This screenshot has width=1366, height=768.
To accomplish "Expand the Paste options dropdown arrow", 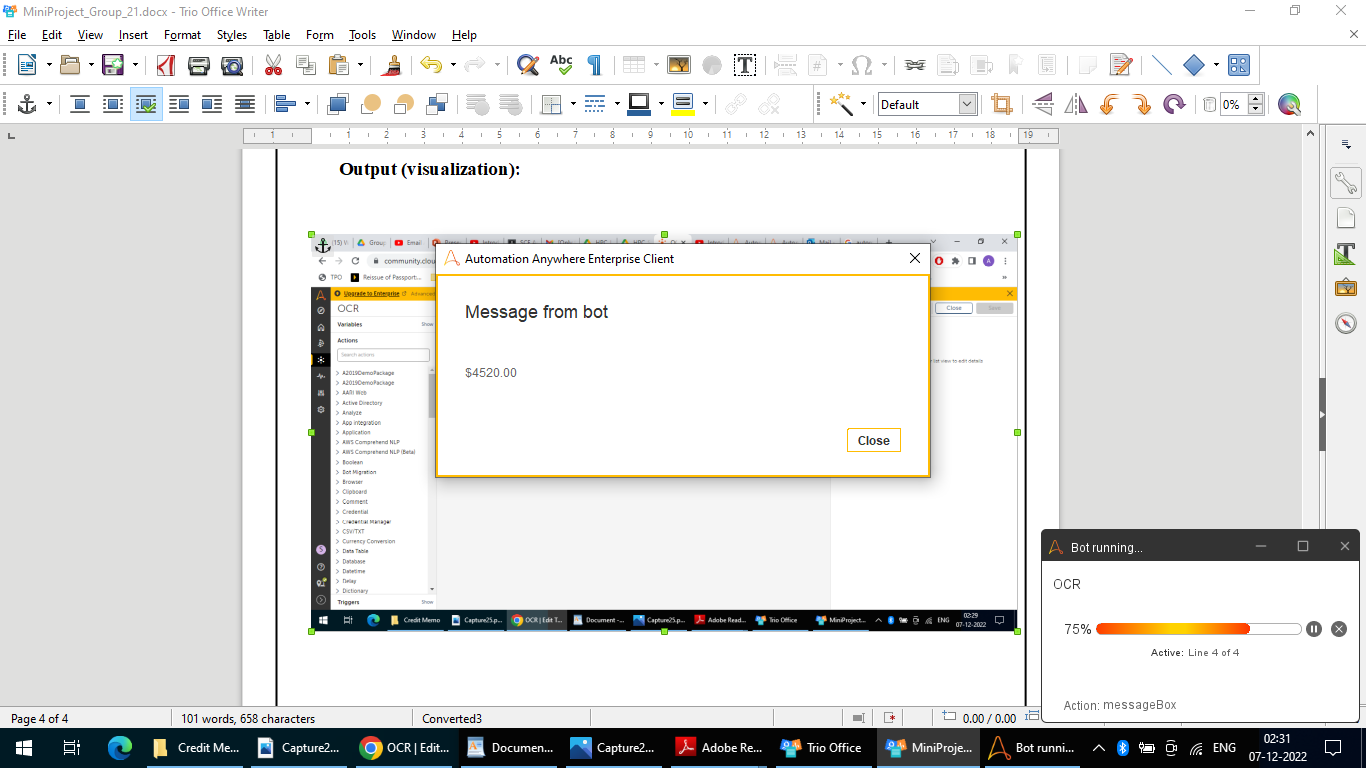I will pyautogui.click(x=360, y=65).
